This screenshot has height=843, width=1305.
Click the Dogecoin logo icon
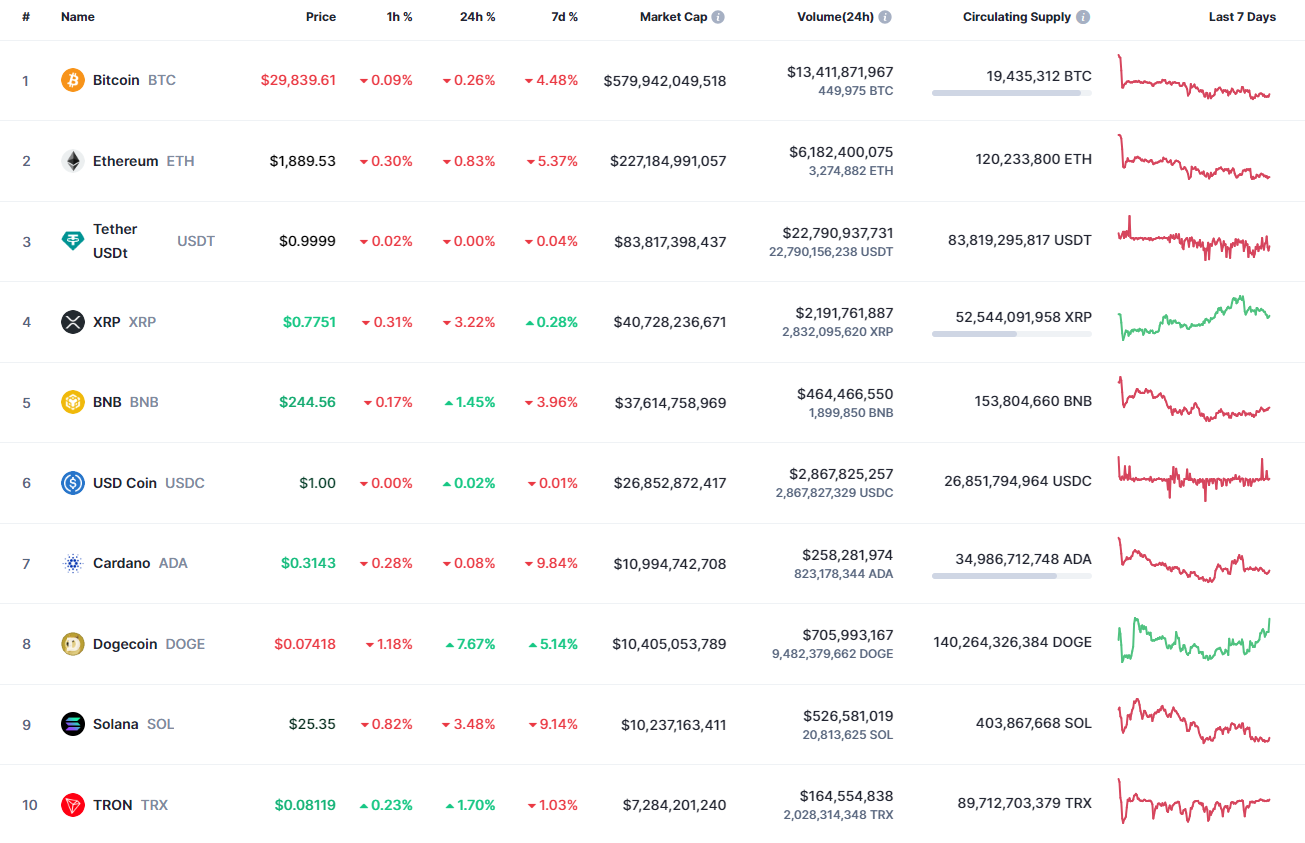pyautogui.click(x=72, y=644)
